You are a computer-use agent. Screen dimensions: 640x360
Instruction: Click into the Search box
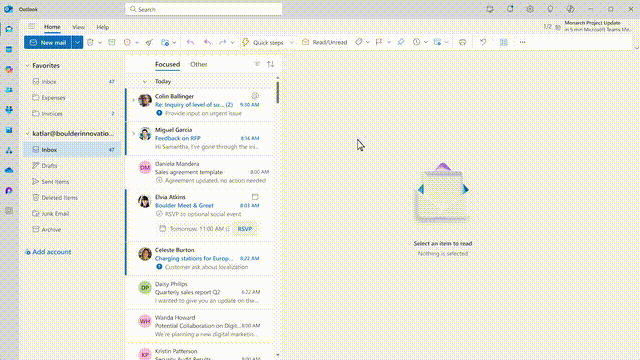pos(203,9)
